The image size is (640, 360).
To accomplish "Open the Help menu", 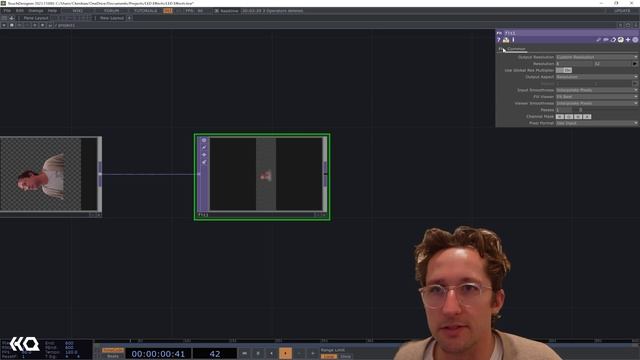I will pyautogui.click(x=52, y=11).
